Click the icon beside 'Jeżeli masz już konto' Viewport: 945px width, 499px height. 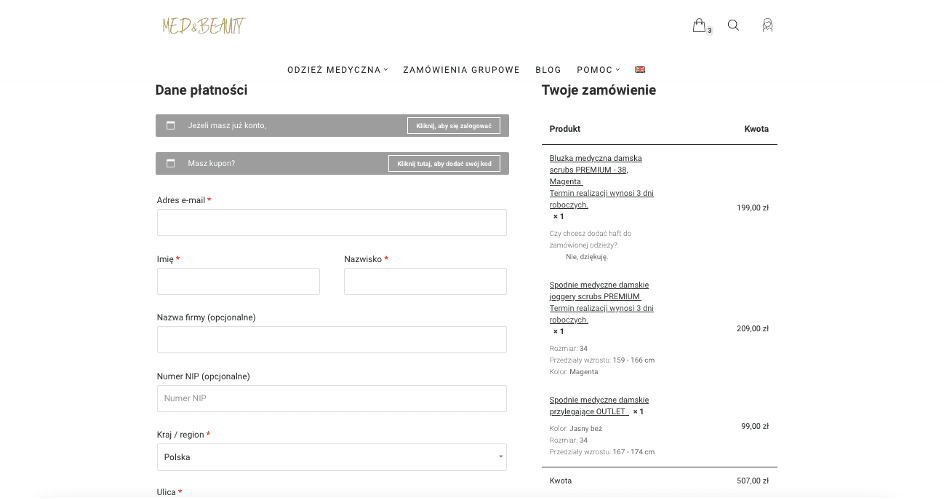tap(170, 126)
